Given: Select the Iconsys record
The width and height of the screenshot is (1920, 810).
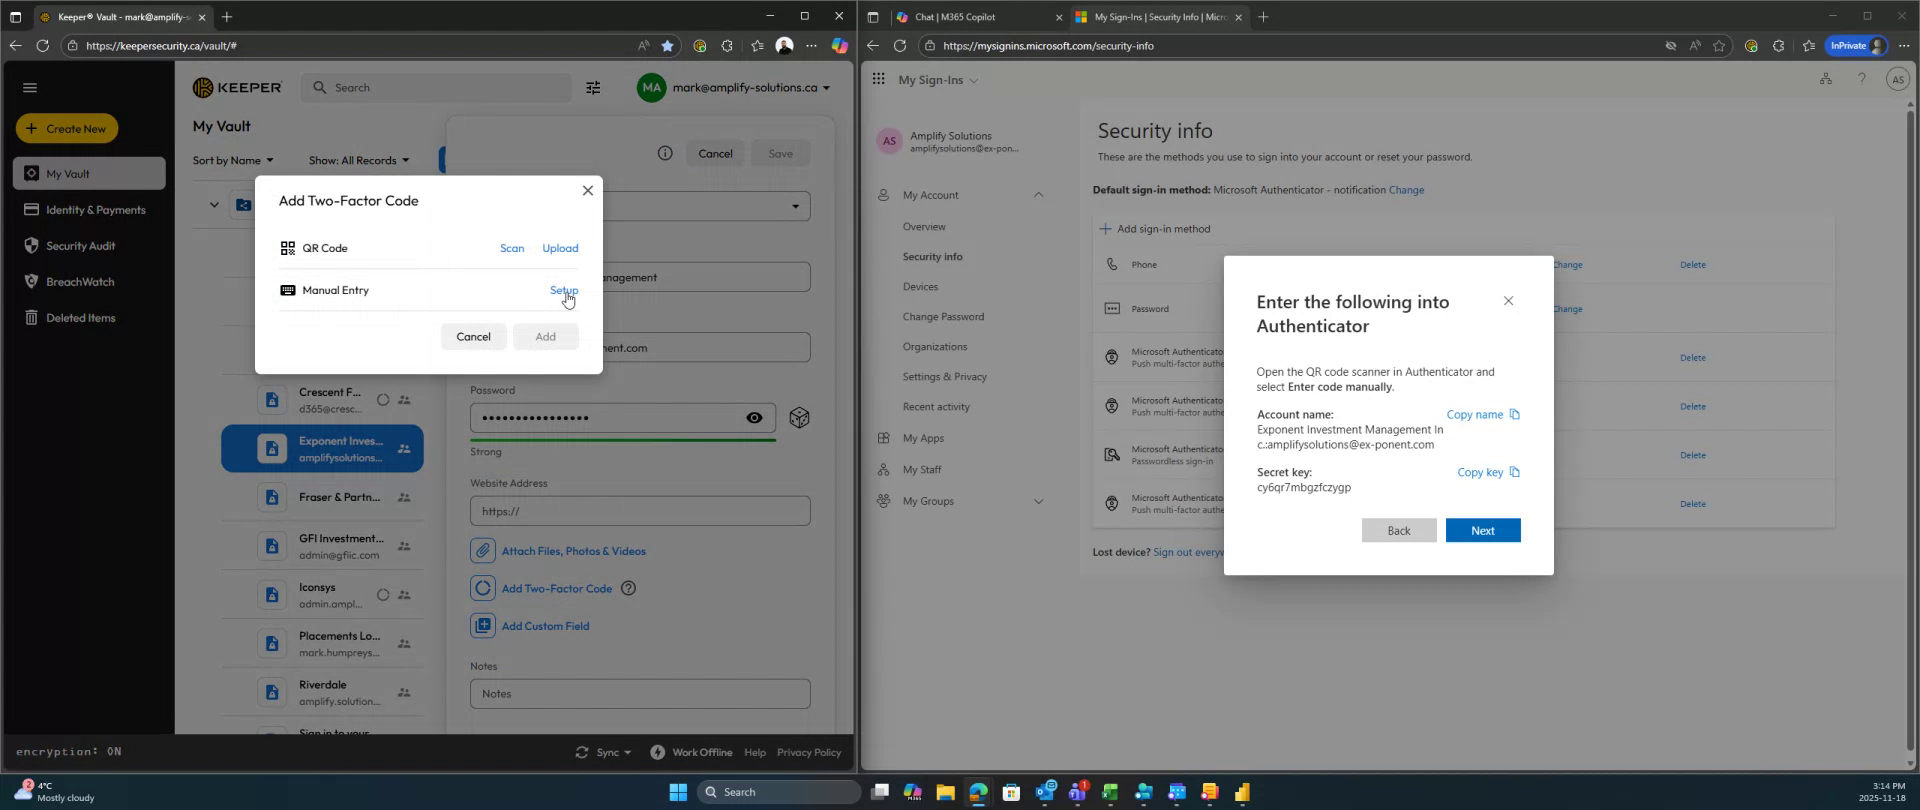Looking at the screenshot, I should pos(322,595).
